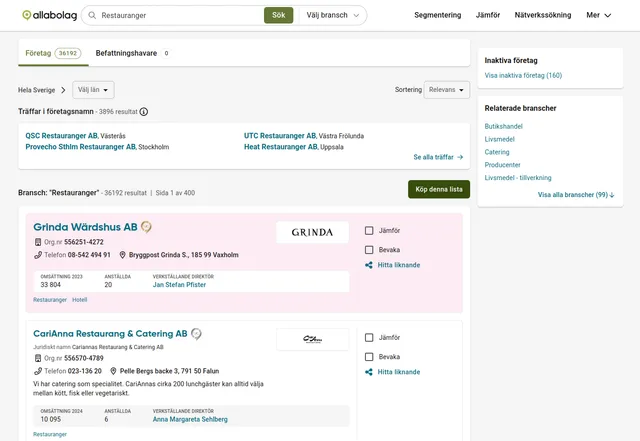The width and height of the screenshot is (640, 441).
Task: Click the search magnifier icon
Action: [x=92, y=16]
